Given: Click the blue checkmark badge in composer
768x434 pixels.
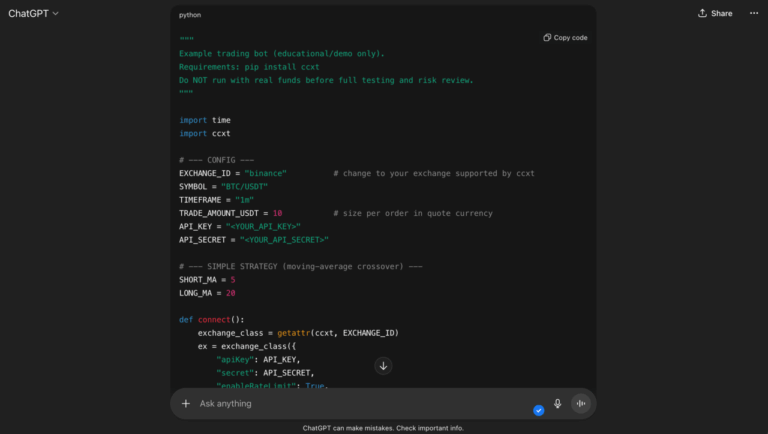Looking at the screenshot, I should tap(539, 410).
